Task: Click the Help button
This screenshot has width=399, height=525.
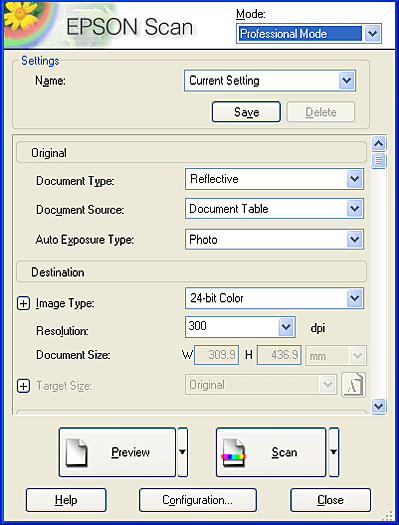Action: coord(66,500)
